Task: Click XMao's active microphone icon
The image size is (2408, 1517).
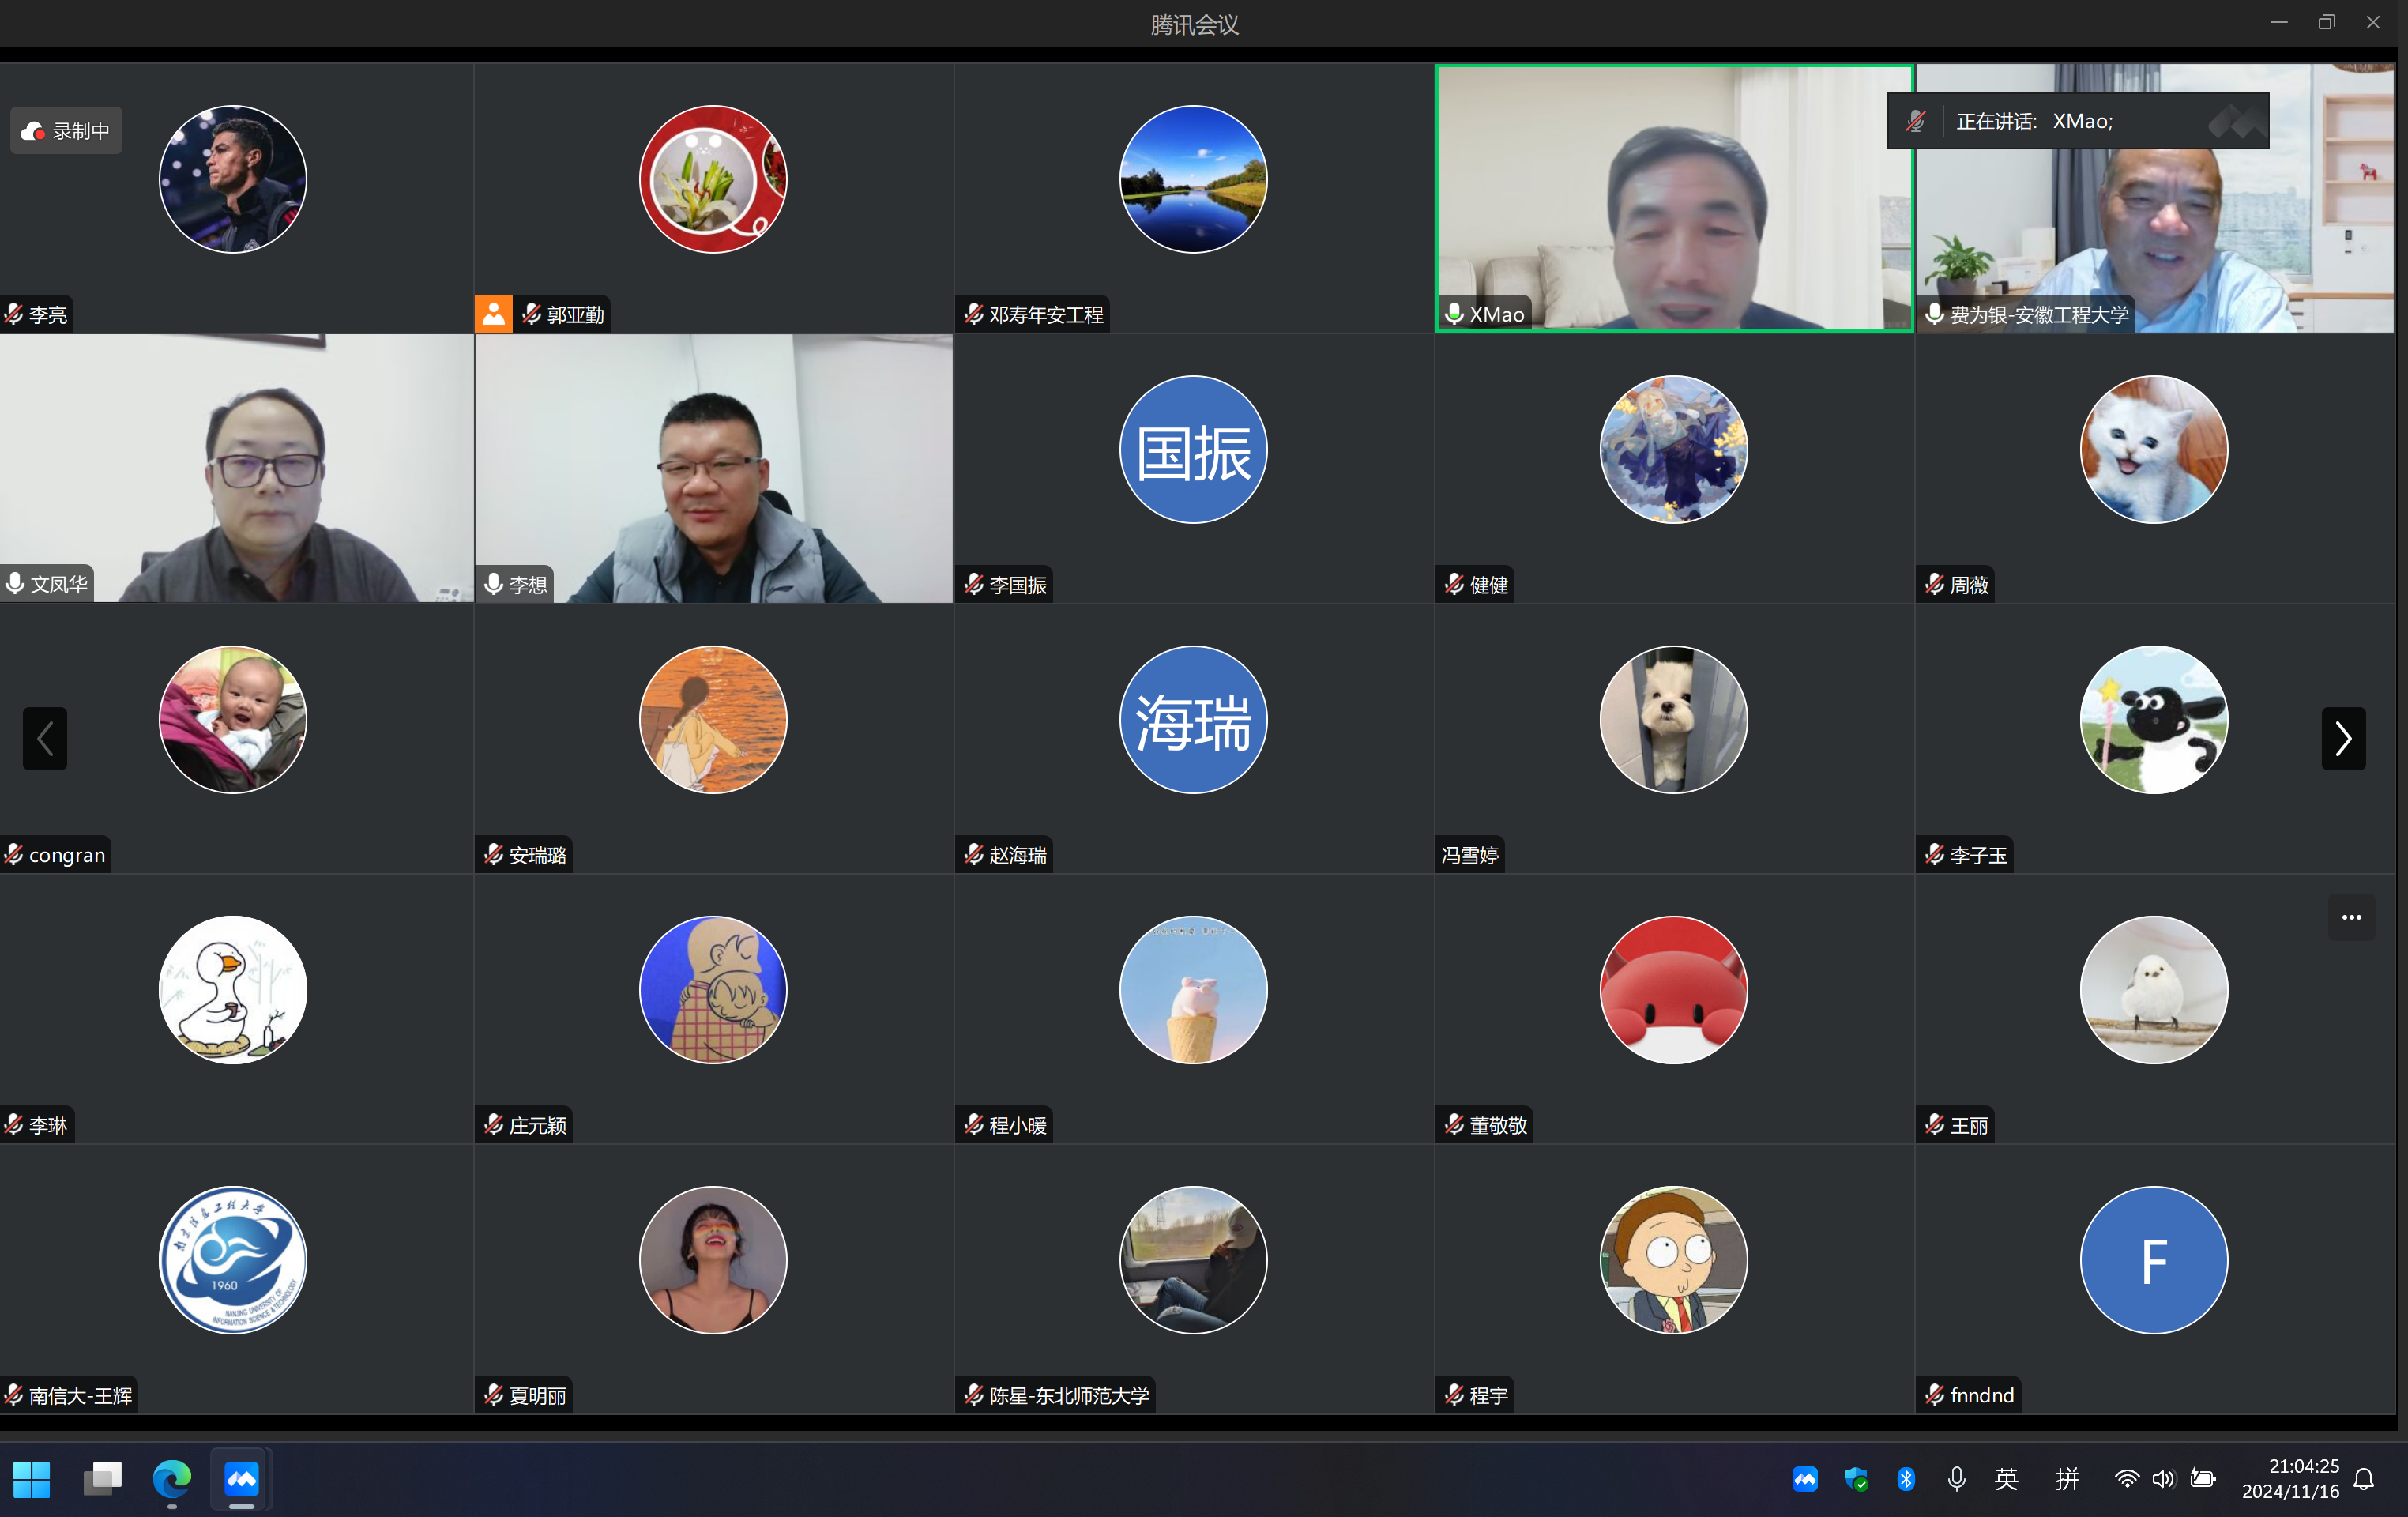Action: pos(1455,314)
